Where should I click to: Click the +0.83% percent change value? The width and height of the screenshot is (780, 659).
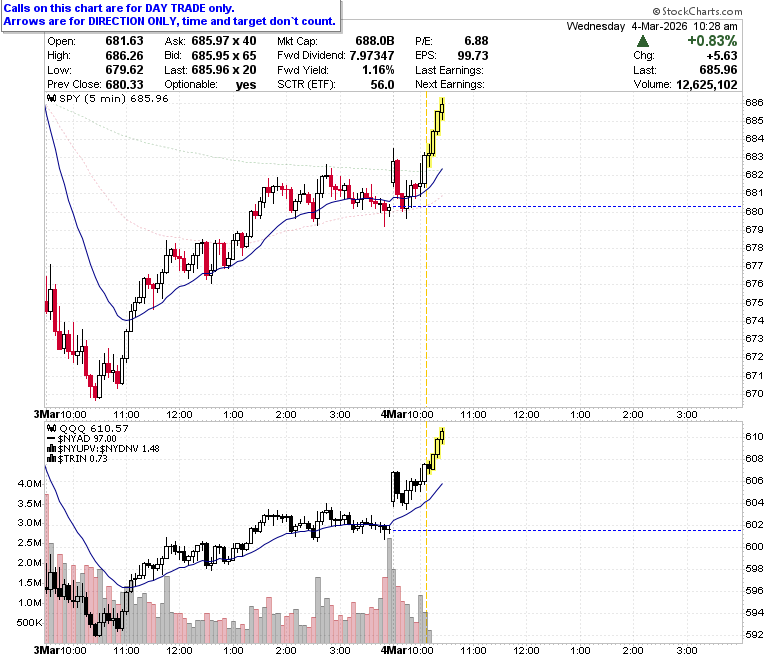coord(712,41)
